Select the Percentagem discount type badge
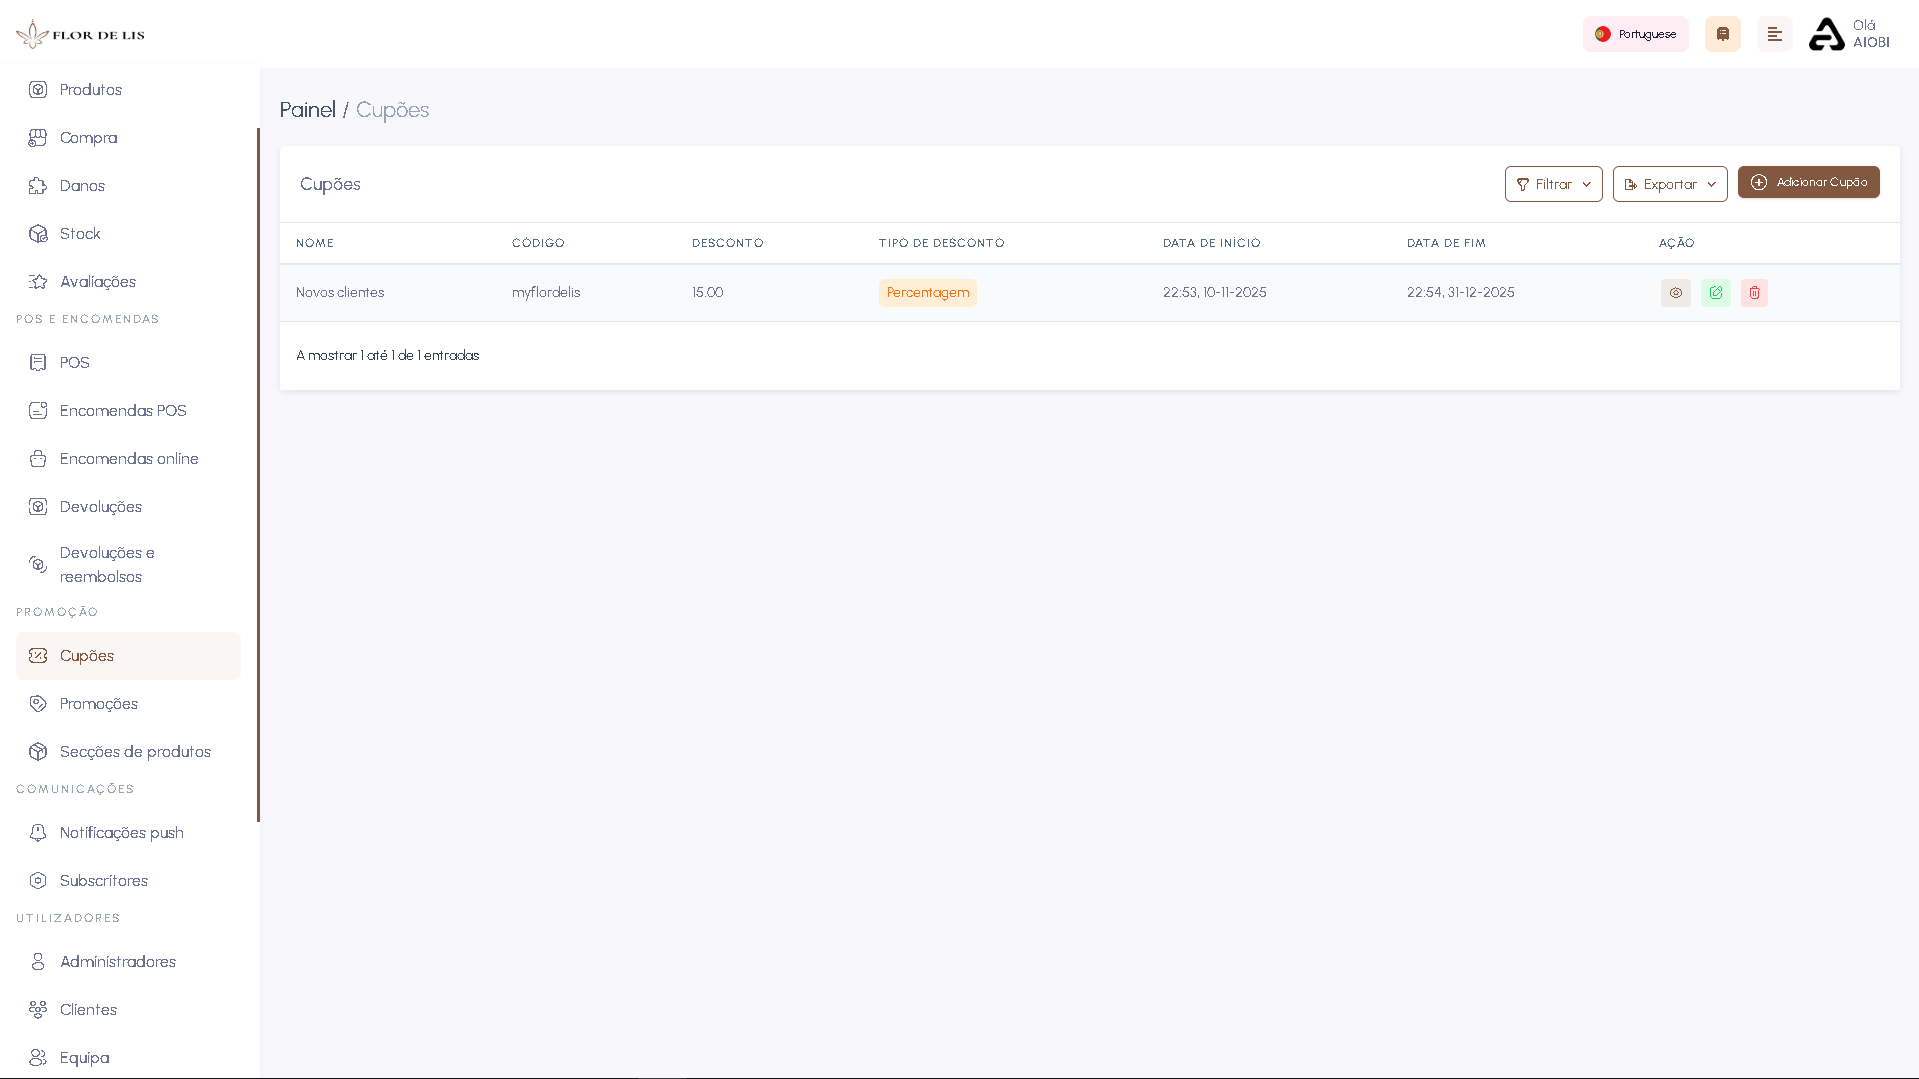Image resolution: width=1919 pixels, height=1079 pixels. pyautogui.click(x=927, y=292)
